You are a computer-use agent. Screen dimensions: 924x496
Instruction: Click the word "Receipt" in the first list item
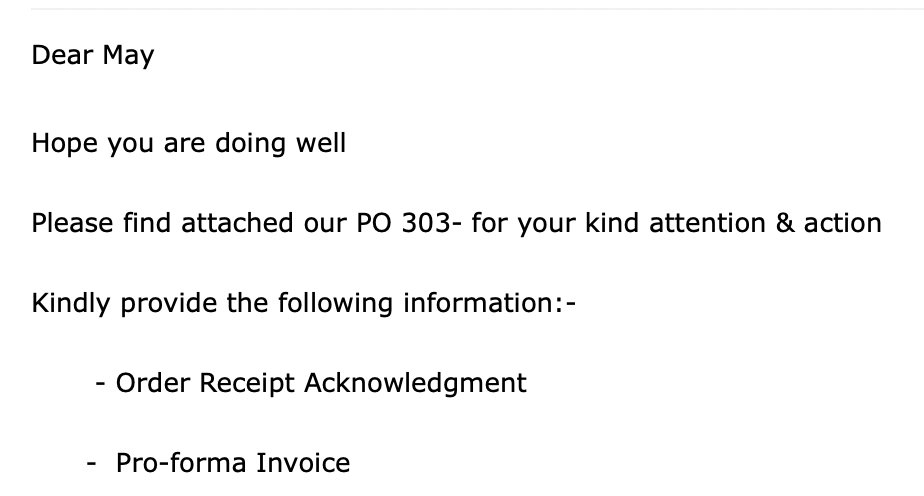[x=246, y=385]
